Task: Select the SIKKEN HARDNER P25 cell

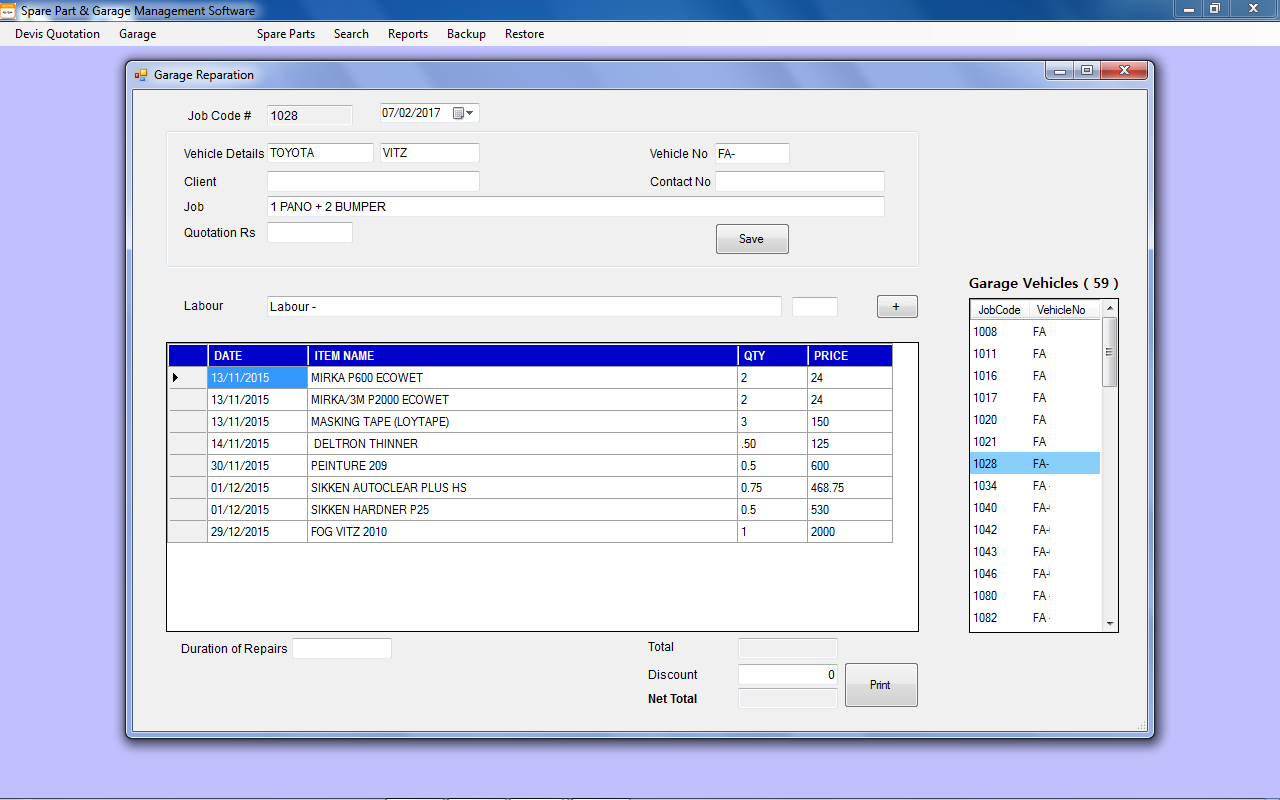Action: (x=522, y=510)
